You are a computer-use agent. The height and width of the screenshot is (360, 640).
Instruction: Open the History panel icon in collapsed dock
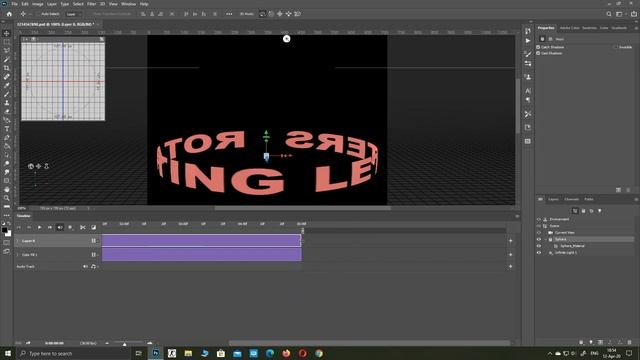[x=528, y=31]
